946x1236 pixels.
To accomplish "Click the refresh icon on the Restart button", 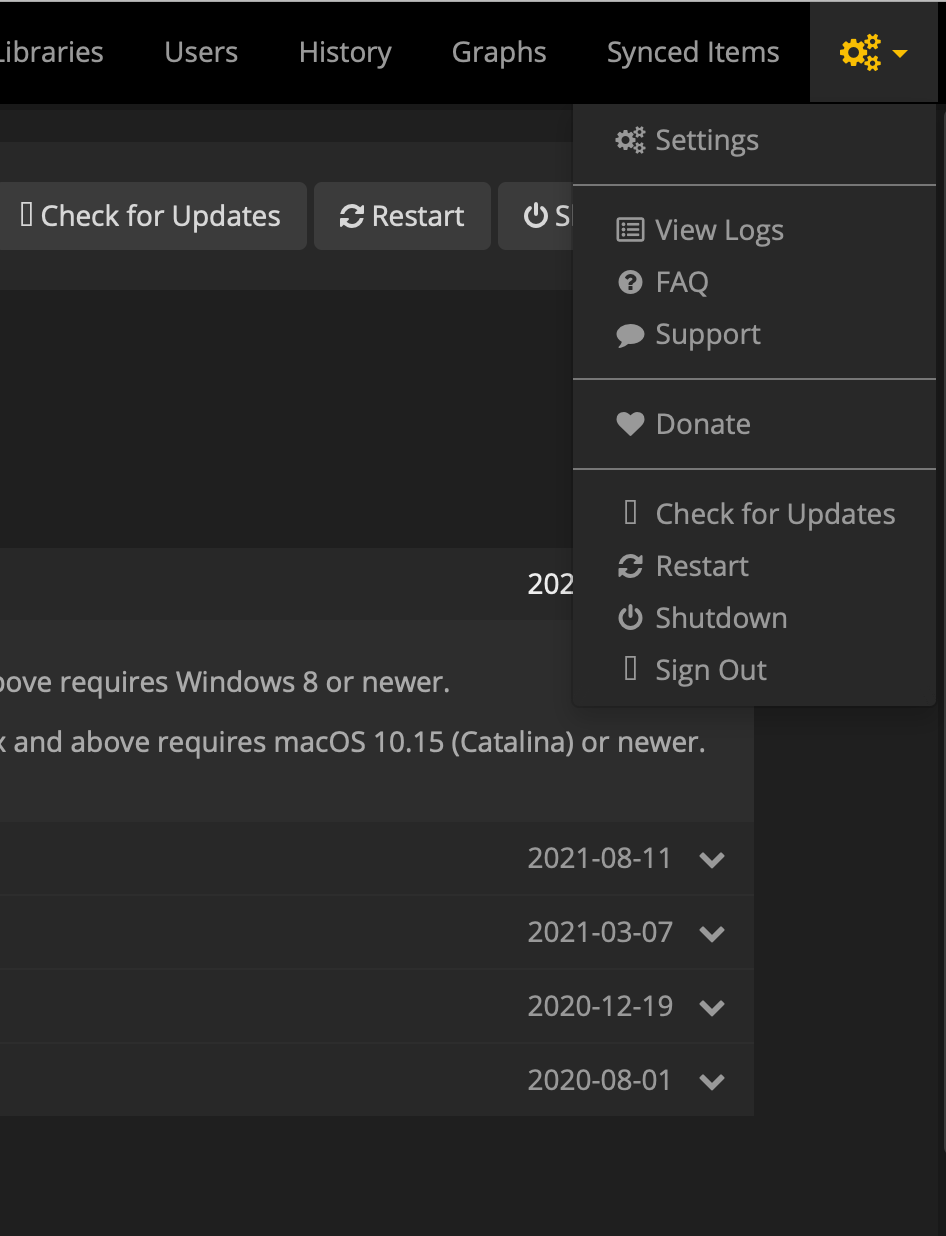I will [352, 216].
